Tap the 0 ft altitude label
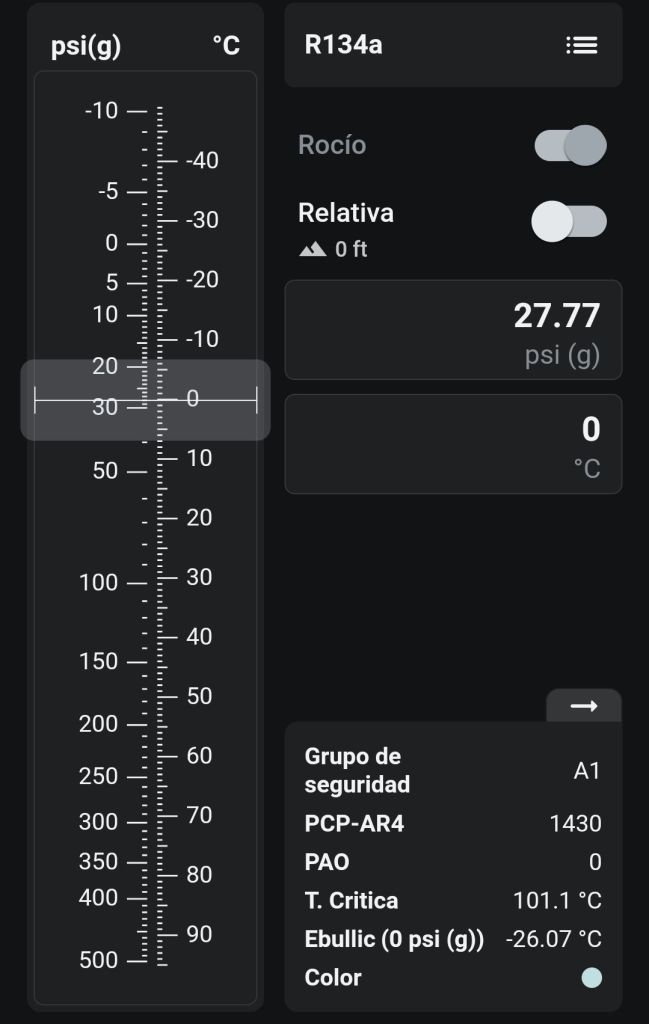This screenshot has width=649, height=1024. [351, 249]
